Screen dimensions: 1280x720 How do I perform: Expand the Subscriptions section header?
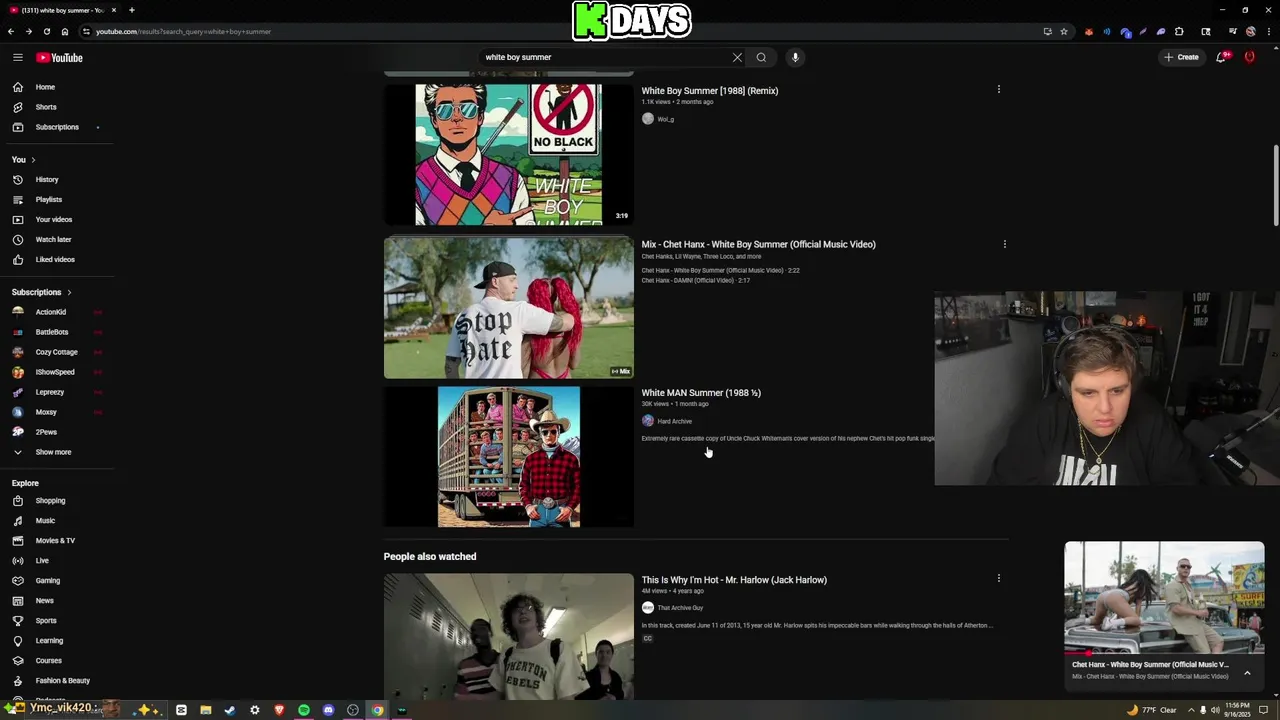[x=42, y=292]
